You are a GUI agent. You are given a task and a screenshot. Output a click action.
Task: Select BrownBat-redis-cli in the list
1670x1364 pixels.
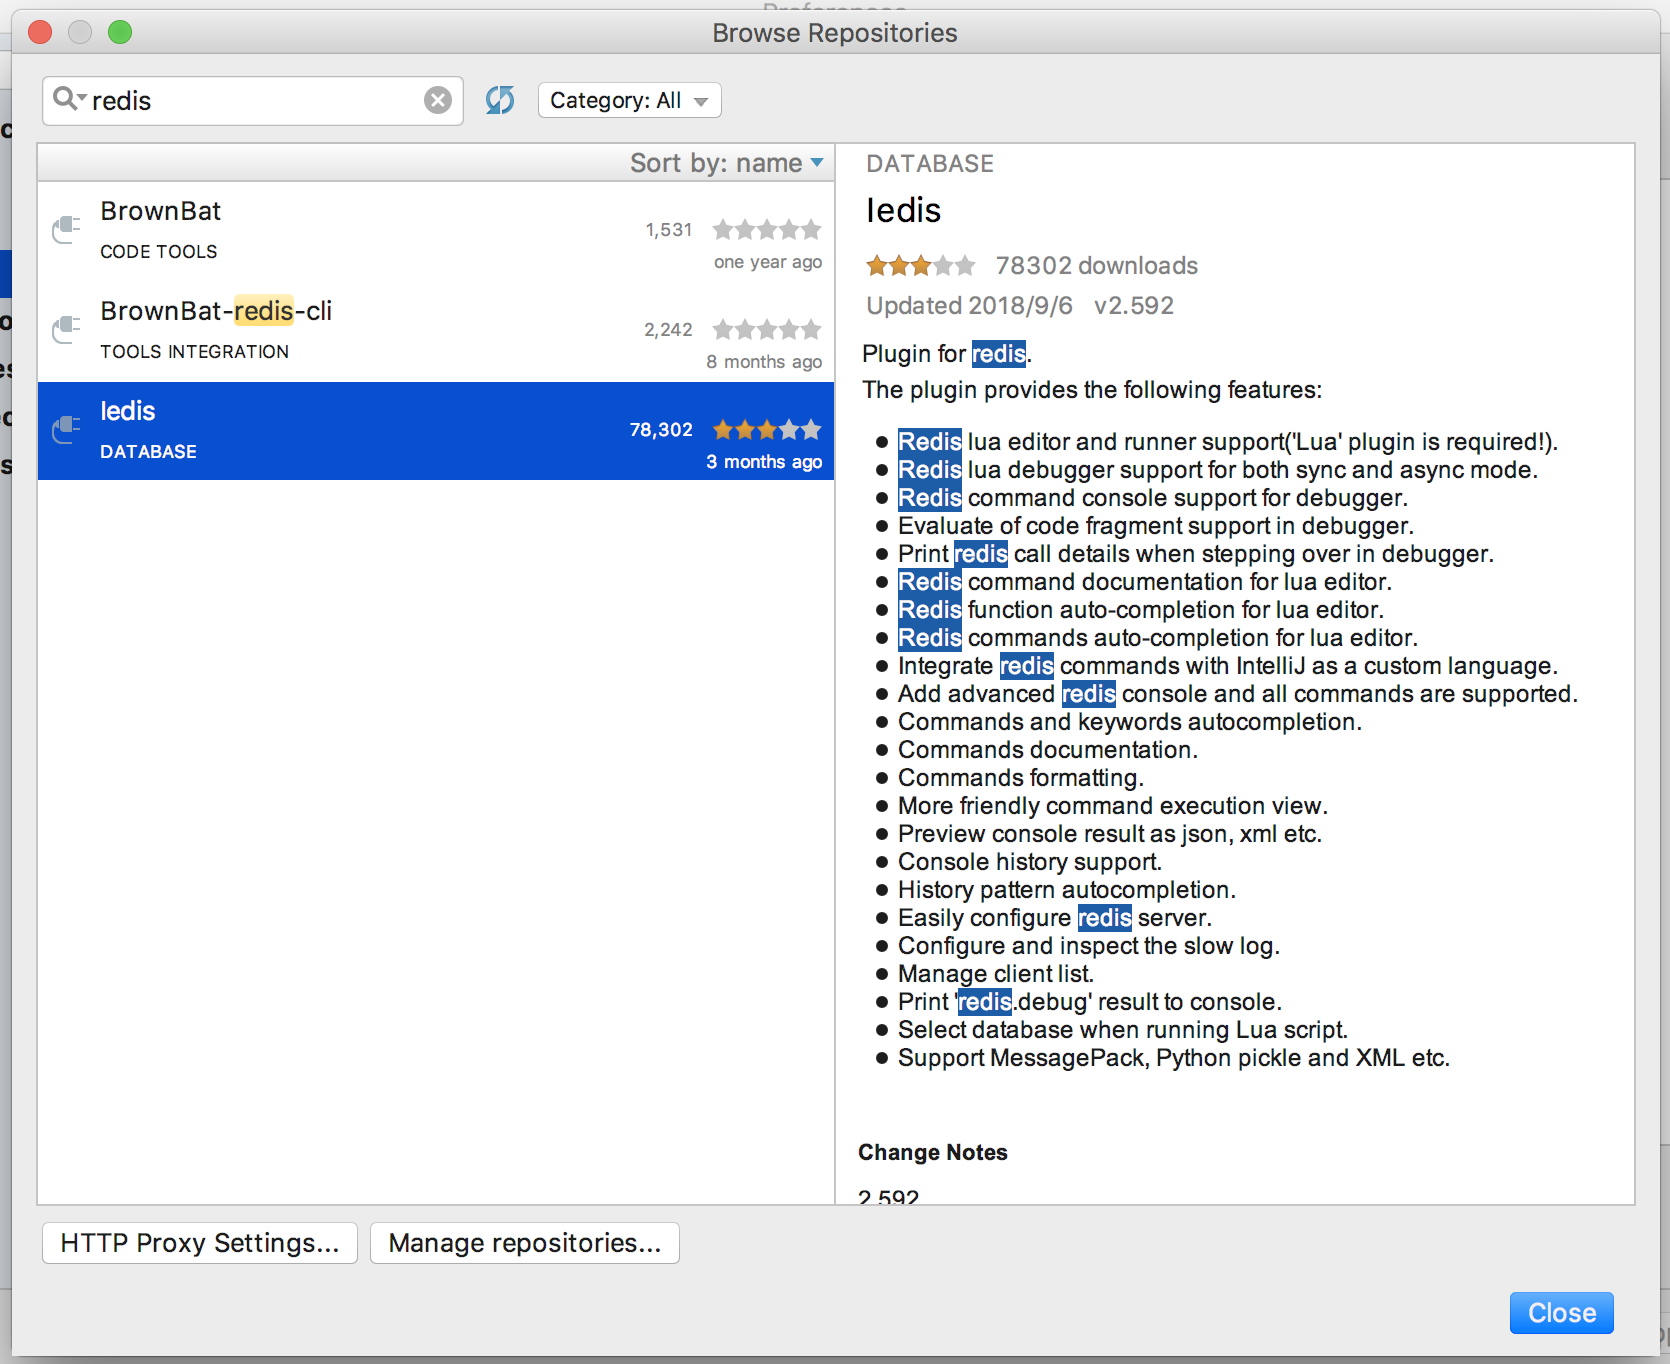coord(436,331)
